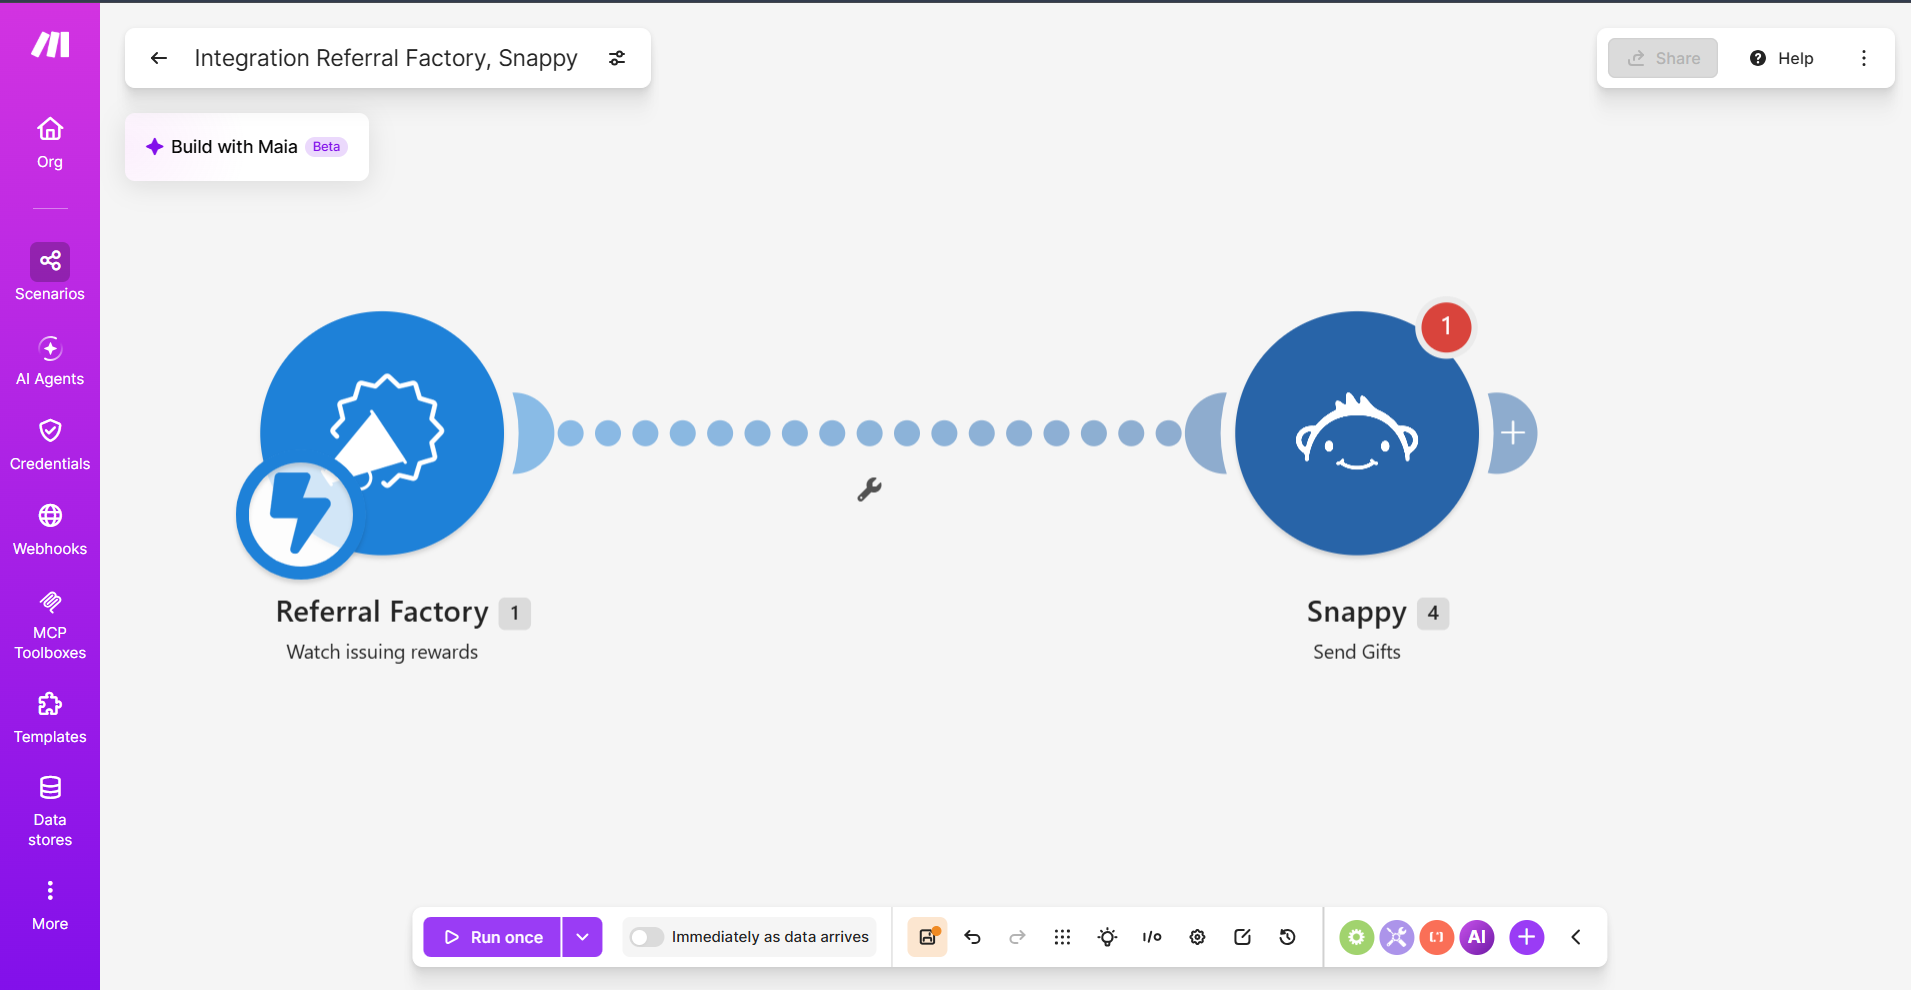This screenshot has width=1911, height=990.
Task: Select the Snappy module
Action: [x=1357, y=433]
